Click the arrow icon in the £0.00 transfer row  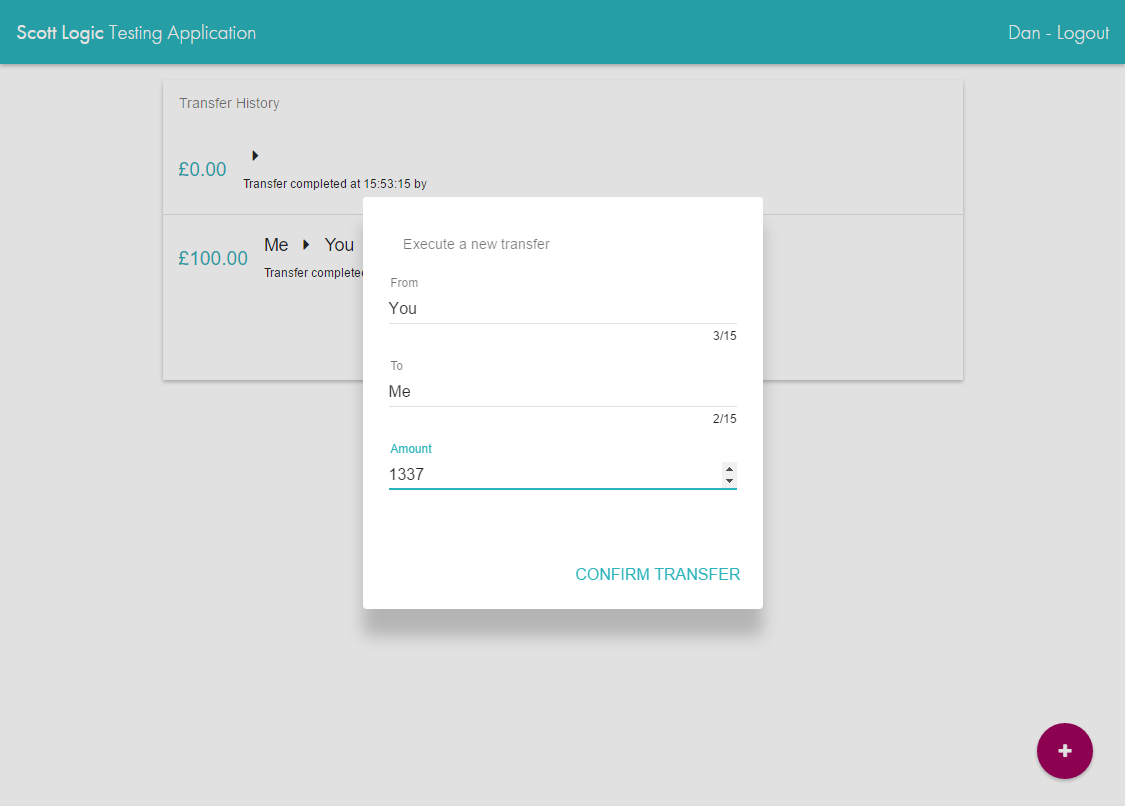pyautogui.click(x=255, y=155)
